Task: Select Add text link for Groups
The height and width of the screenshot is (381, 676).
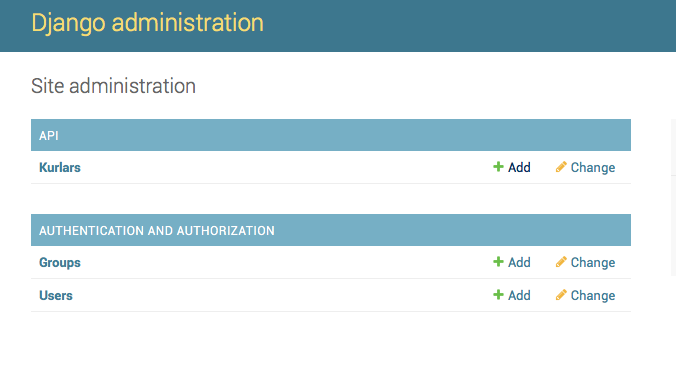Action: [519, 262]
